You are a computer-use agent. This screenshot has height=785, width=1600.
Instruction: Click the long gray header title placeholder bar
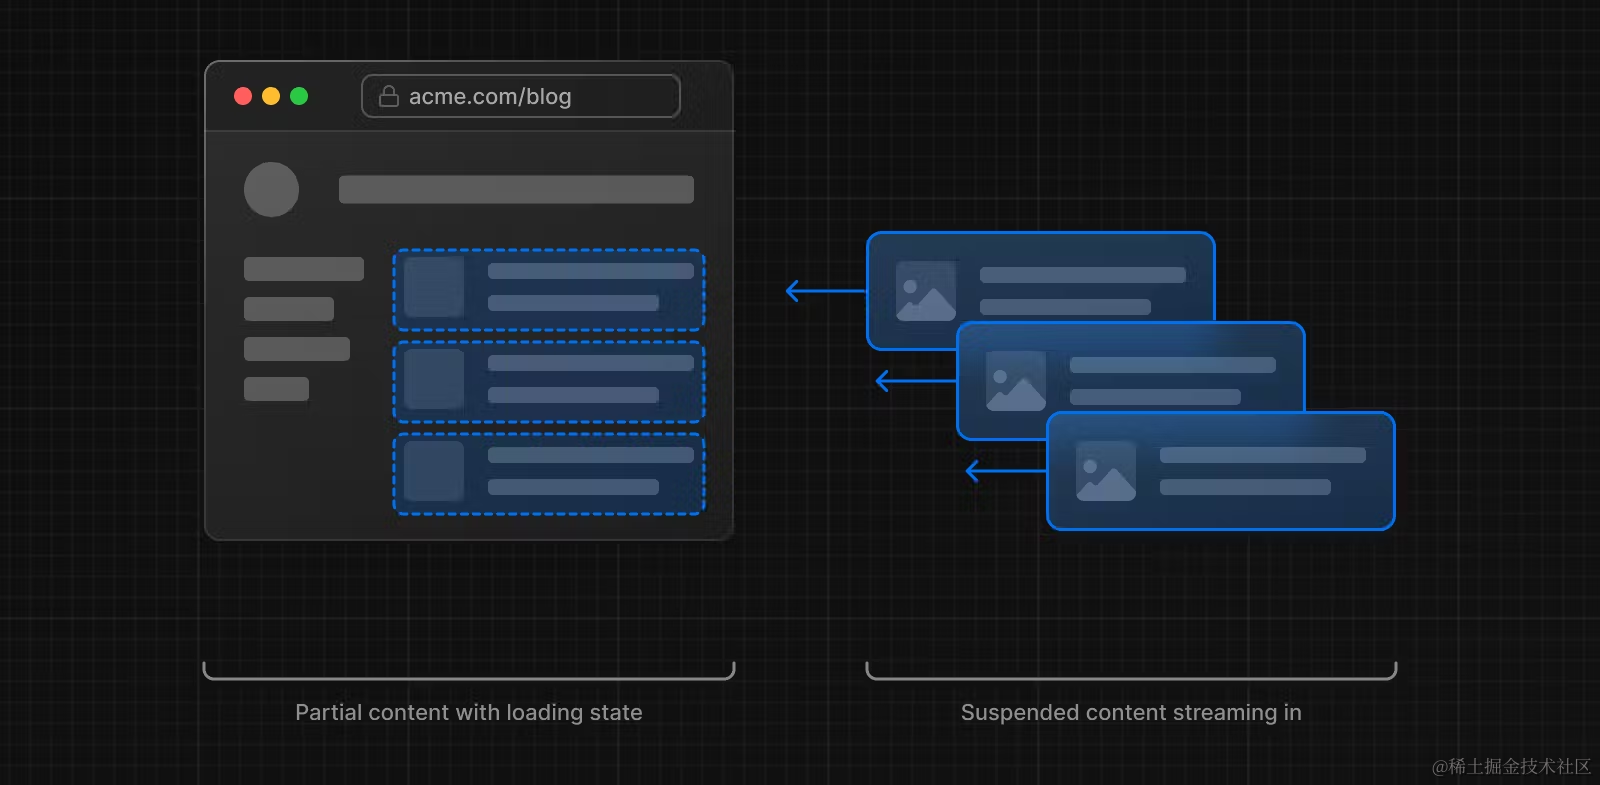click(x=516, y=189)
